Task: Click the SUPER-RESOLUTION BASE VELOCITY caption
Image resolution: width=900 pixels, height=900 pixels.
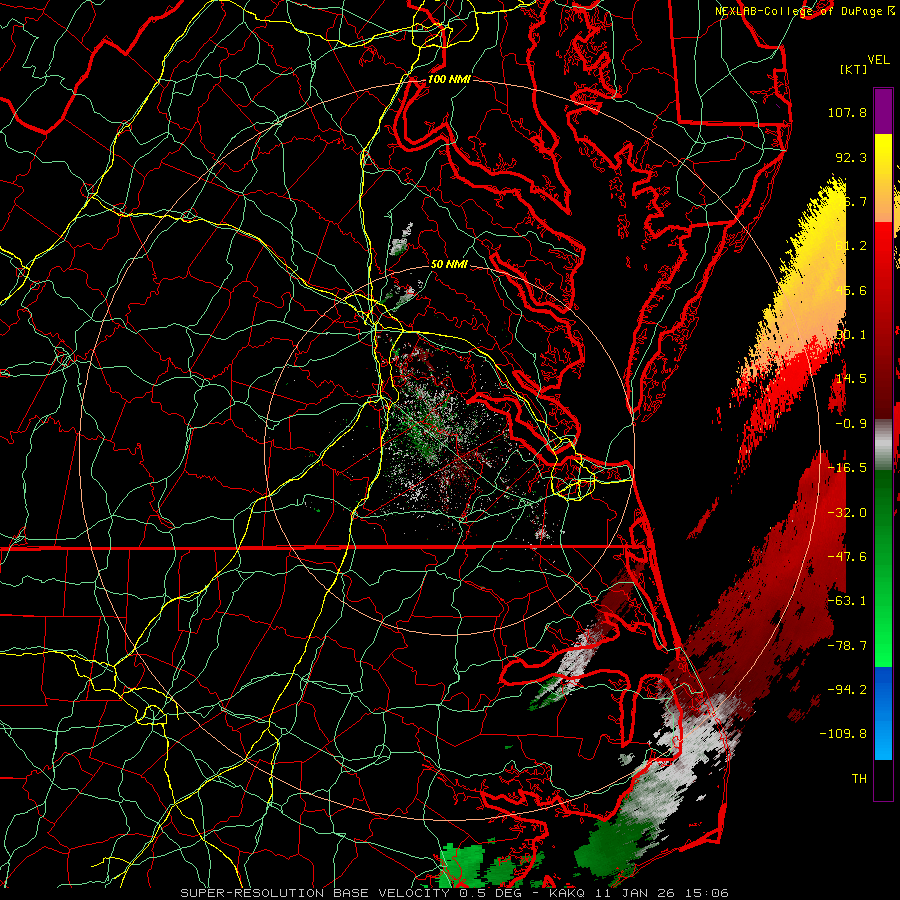Action: 454,893
